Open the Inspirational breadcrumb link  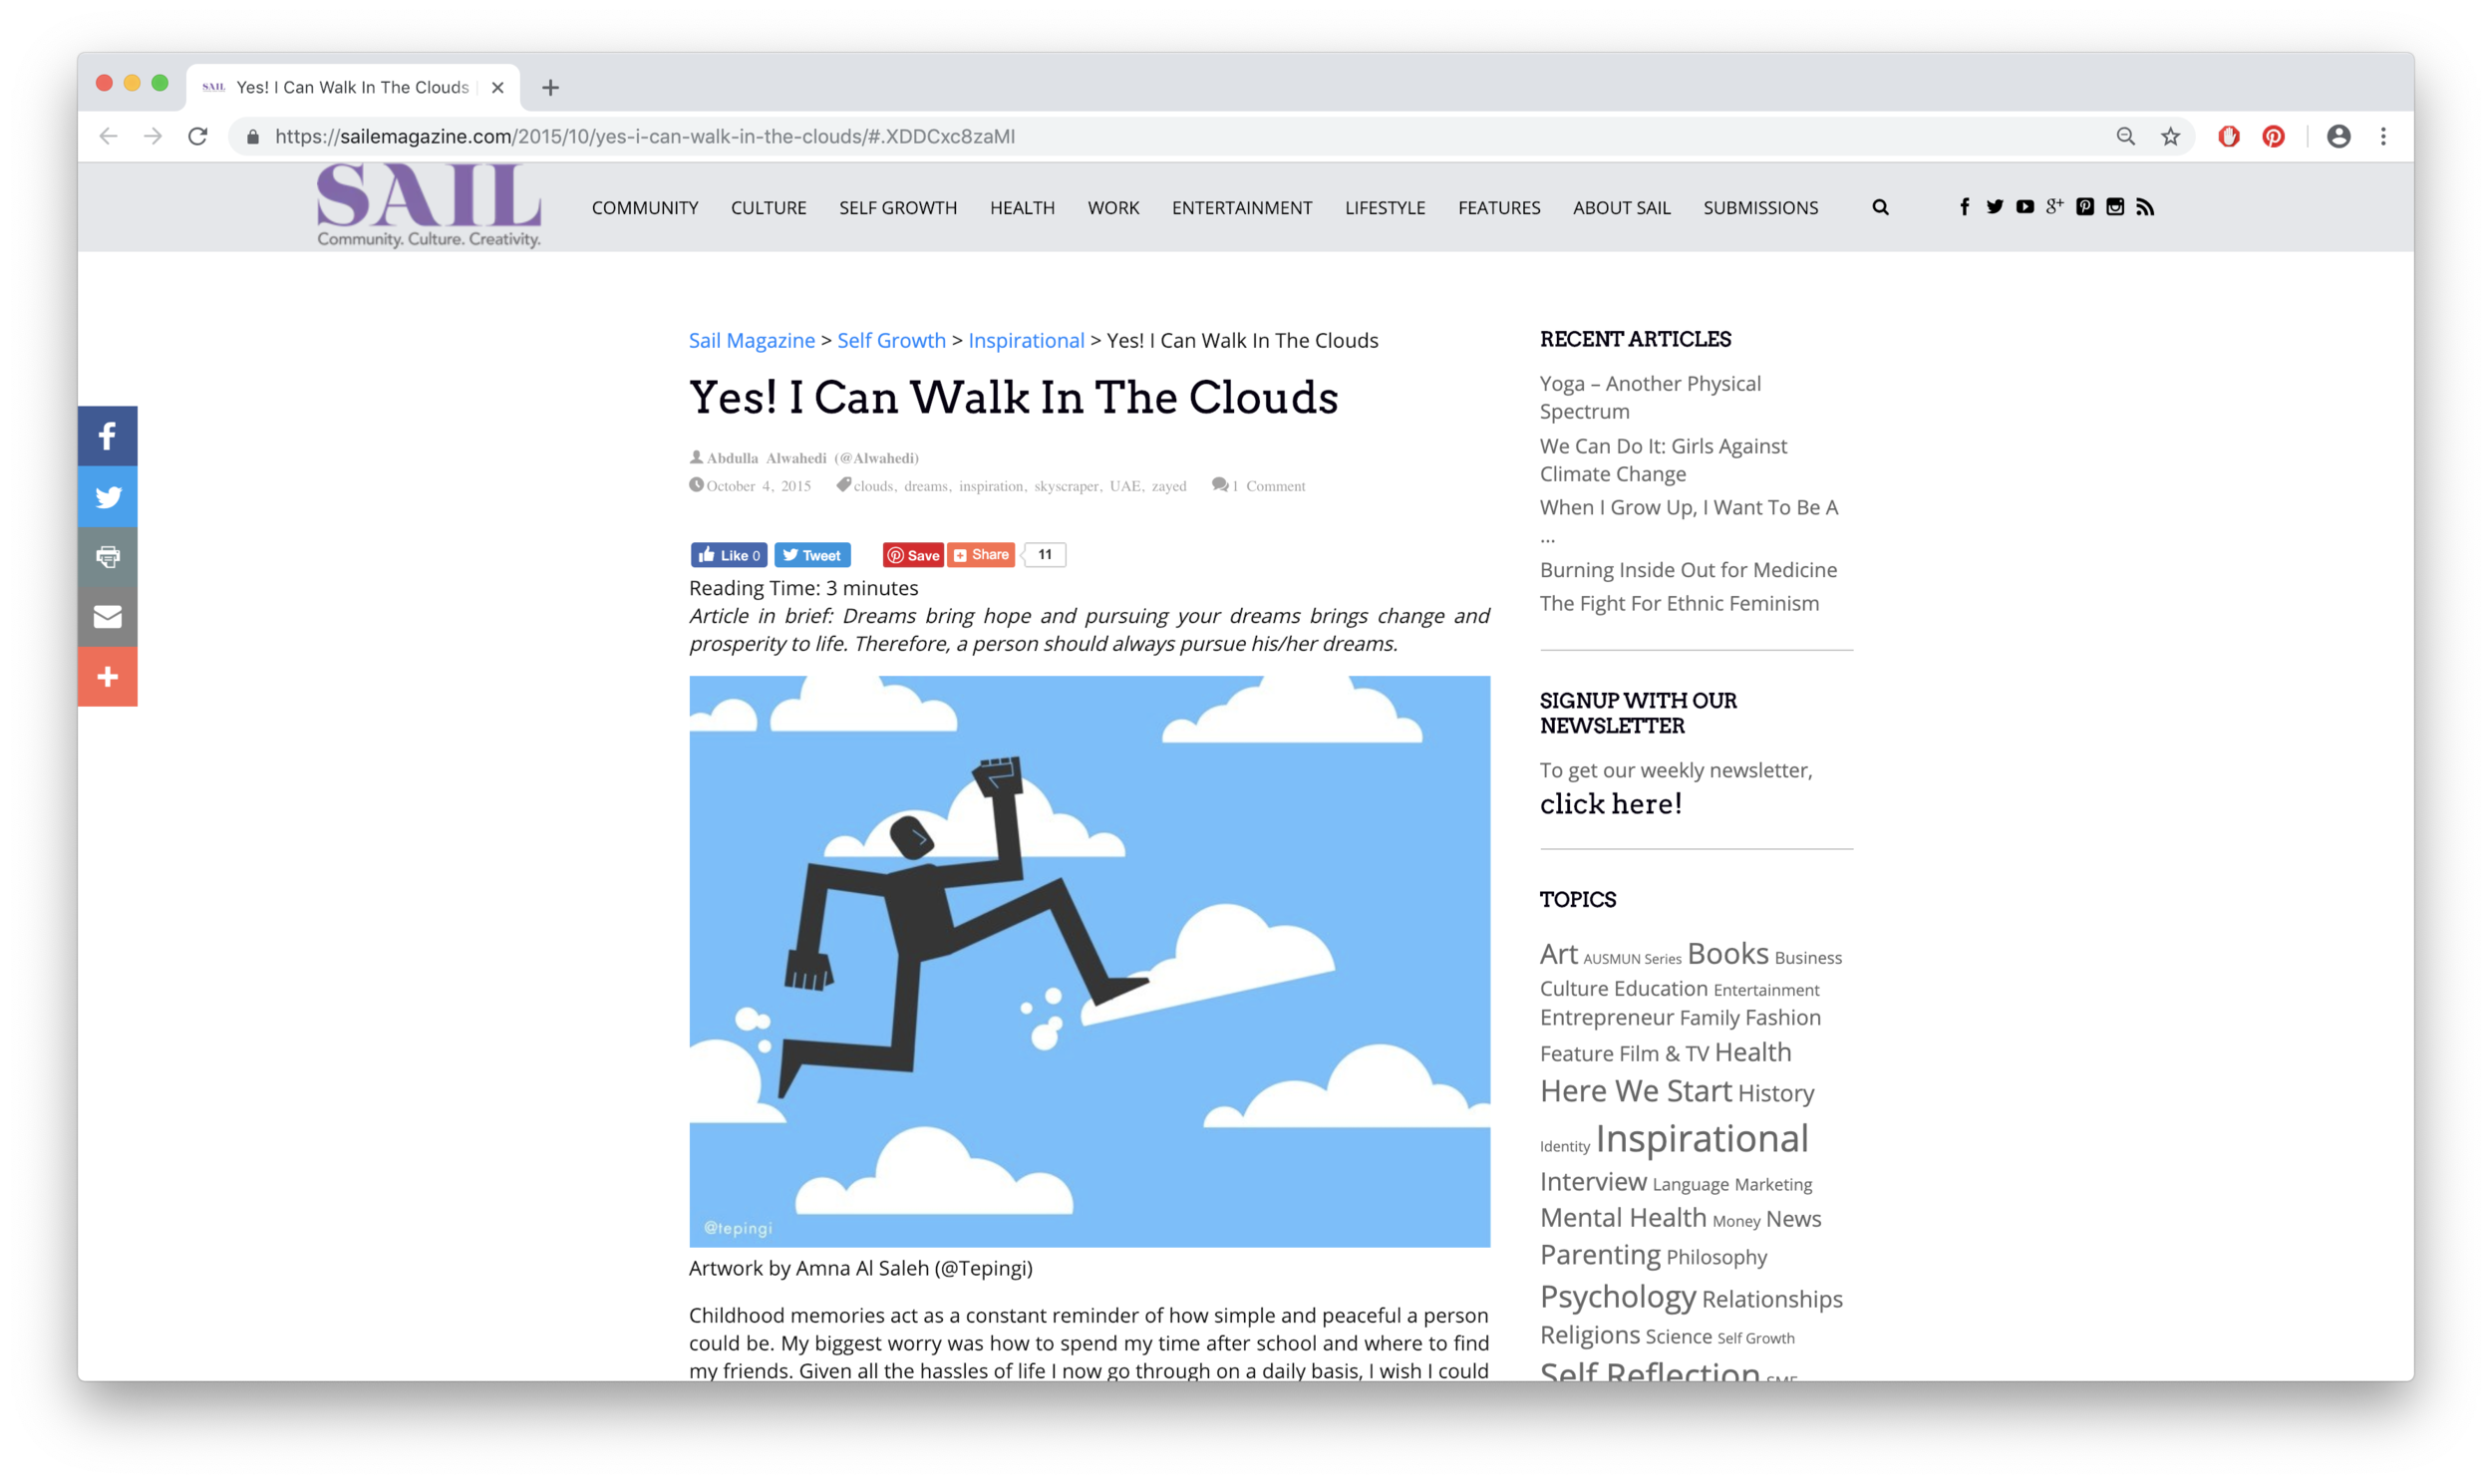(1025, 341)
